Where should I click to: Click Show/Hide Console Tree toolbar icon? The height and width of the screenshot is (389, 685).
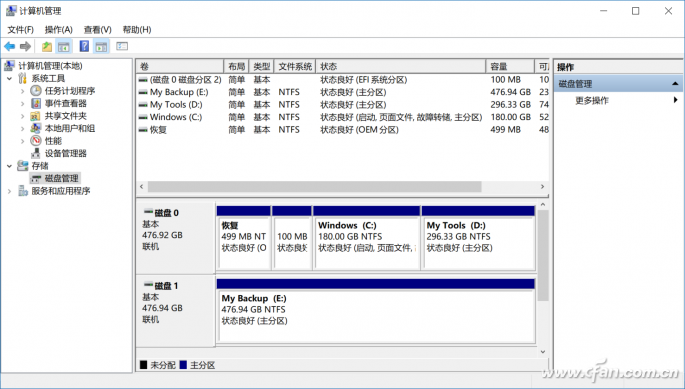64,46
